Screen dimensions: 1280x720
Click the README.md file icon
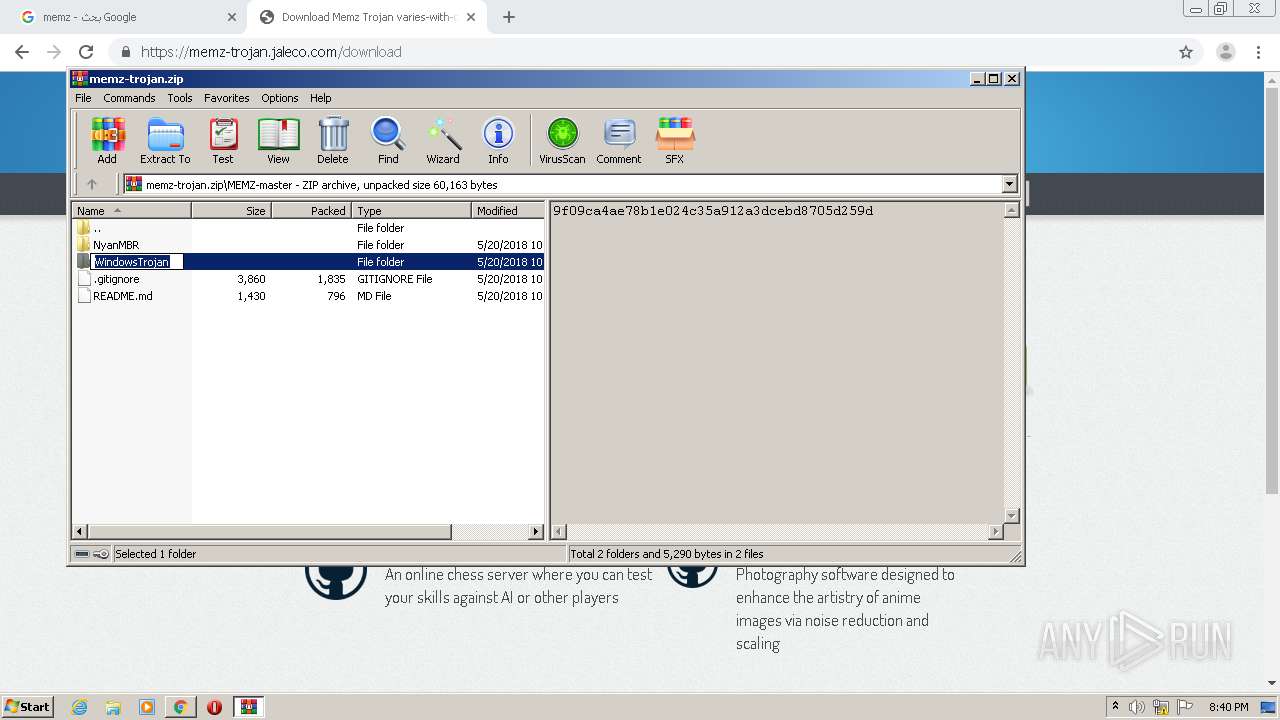coord(84,296)
